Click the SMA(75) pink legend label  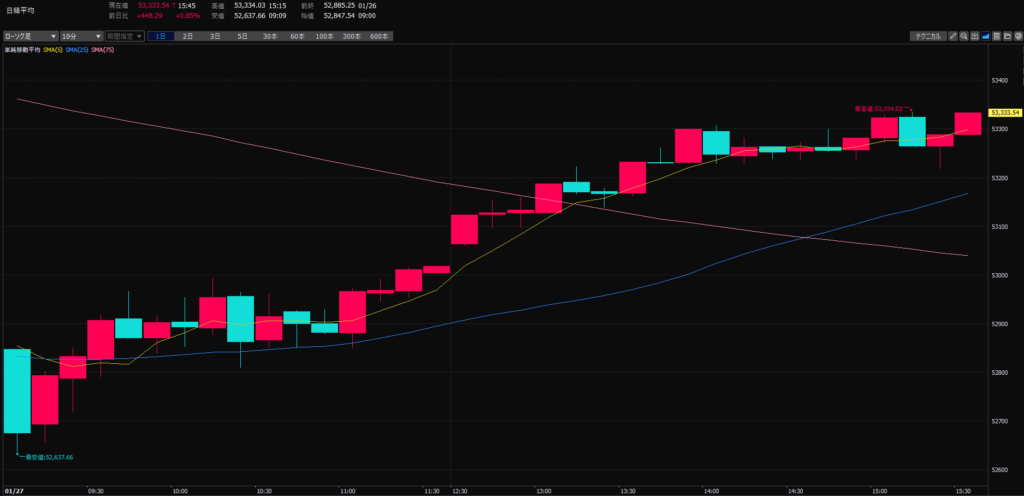coord(102,49)
